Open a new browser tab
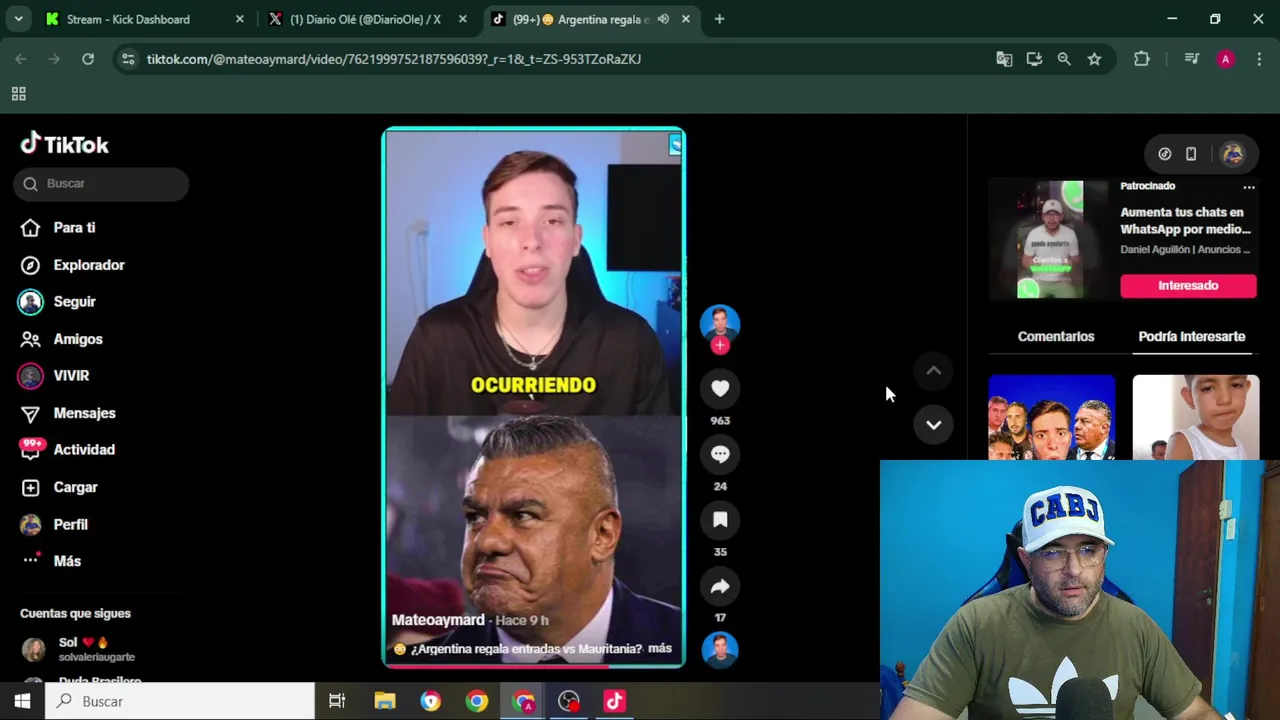Image resolution: width=1280 pixels, height=720 pixels. click(719, 19)
